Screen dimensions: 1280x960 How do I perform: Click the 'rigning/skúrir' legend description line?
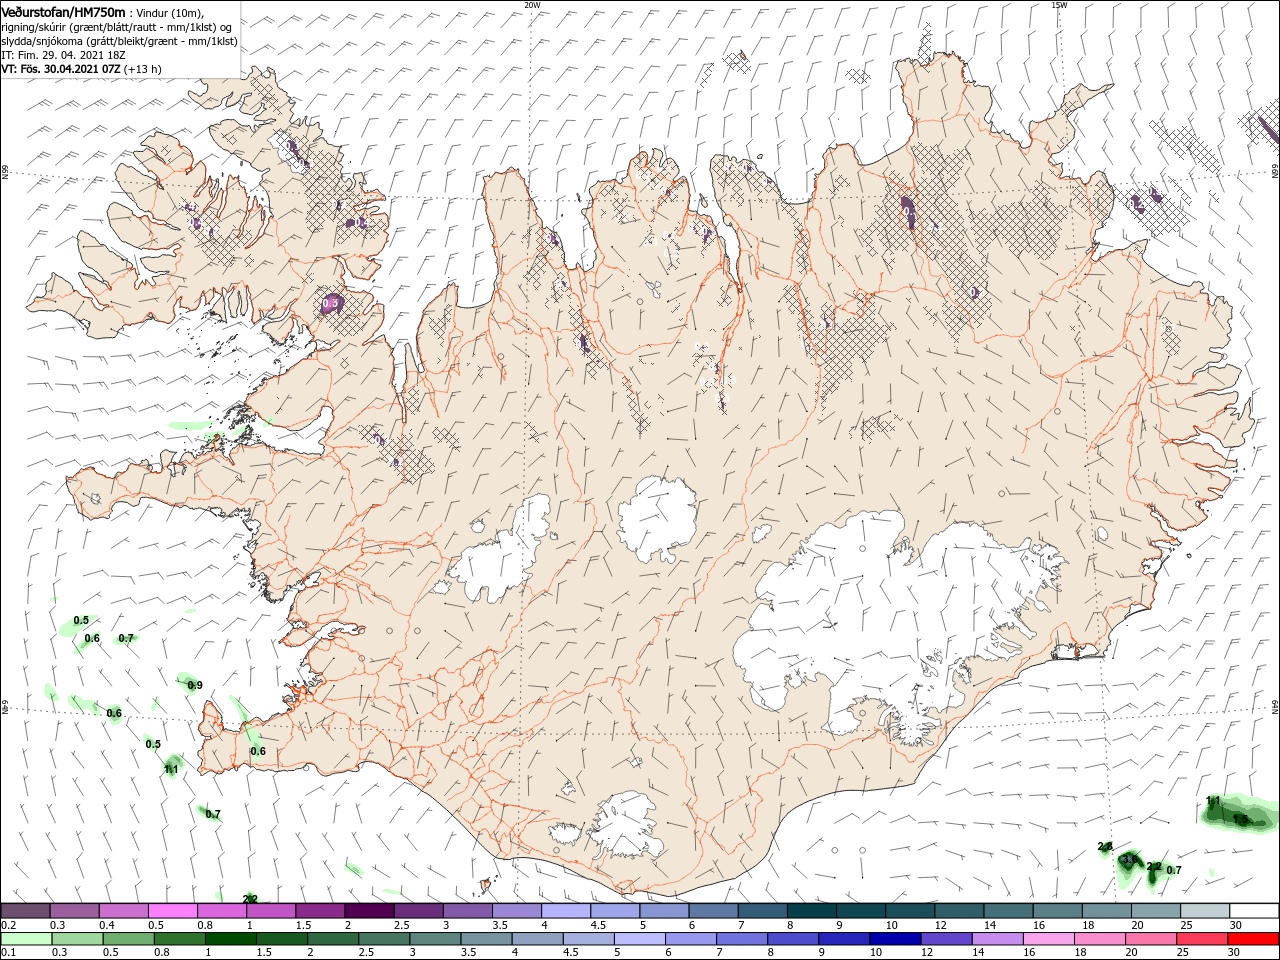pyautogui.click(x=117, y=26)
